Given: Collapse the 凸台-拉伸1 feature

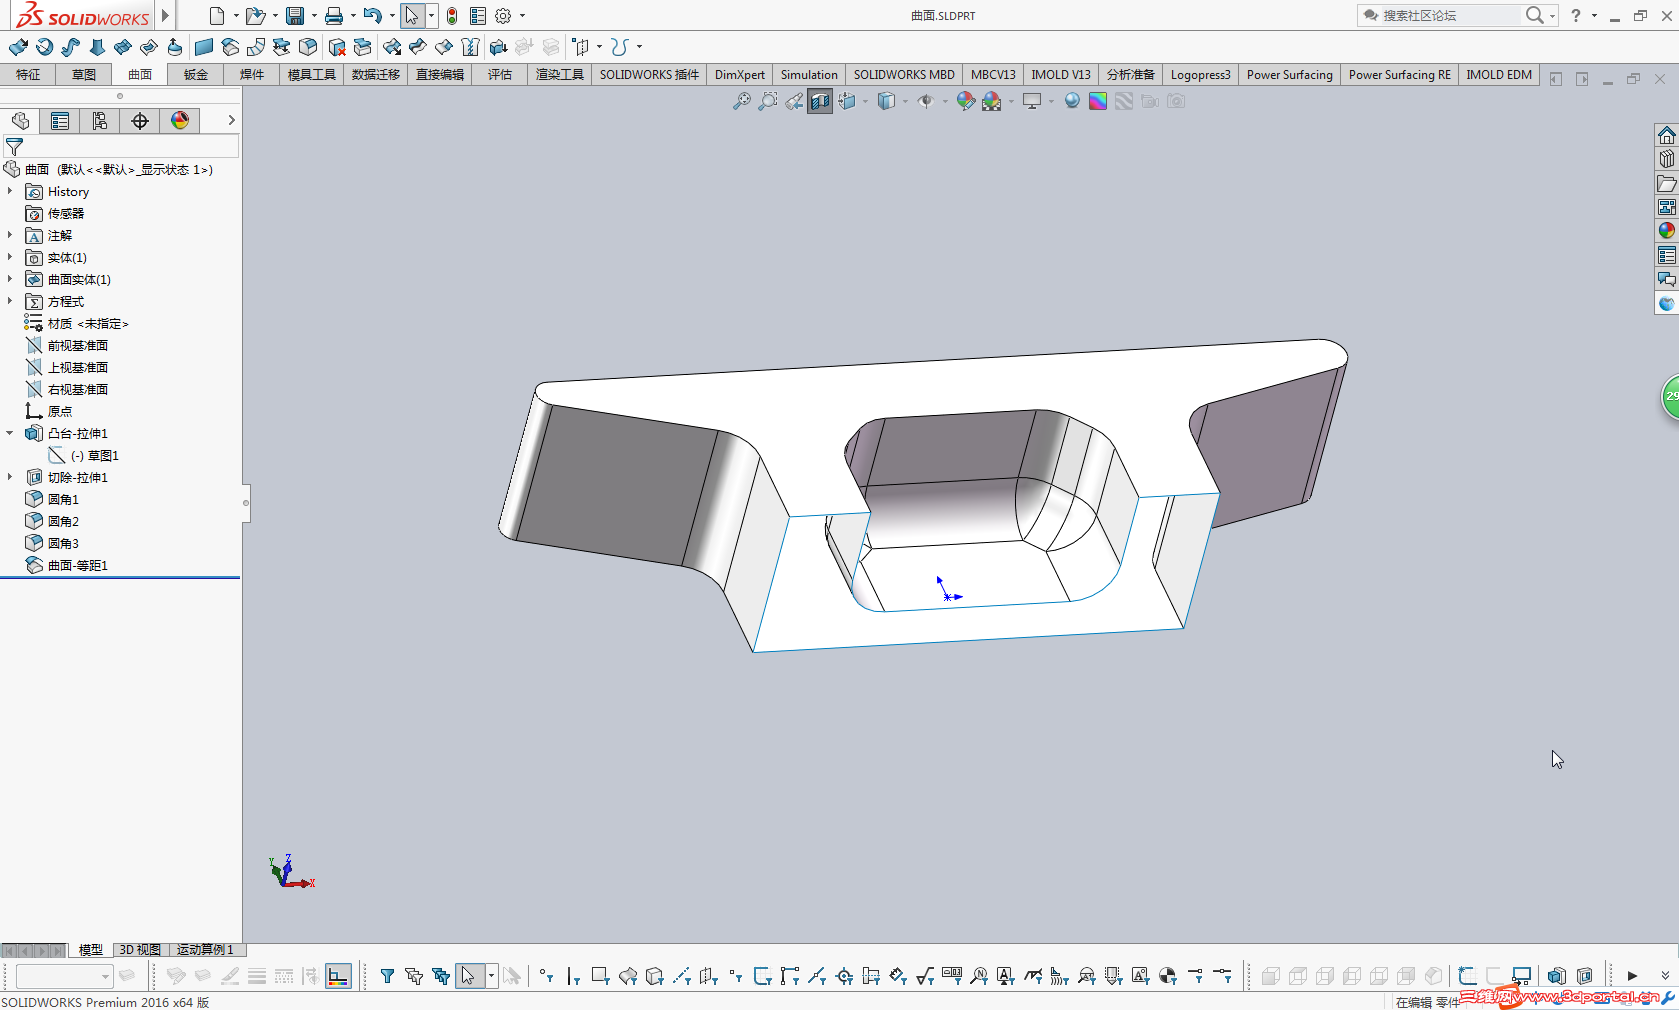Looking at the screenshot, I should [x=10, y=433].
